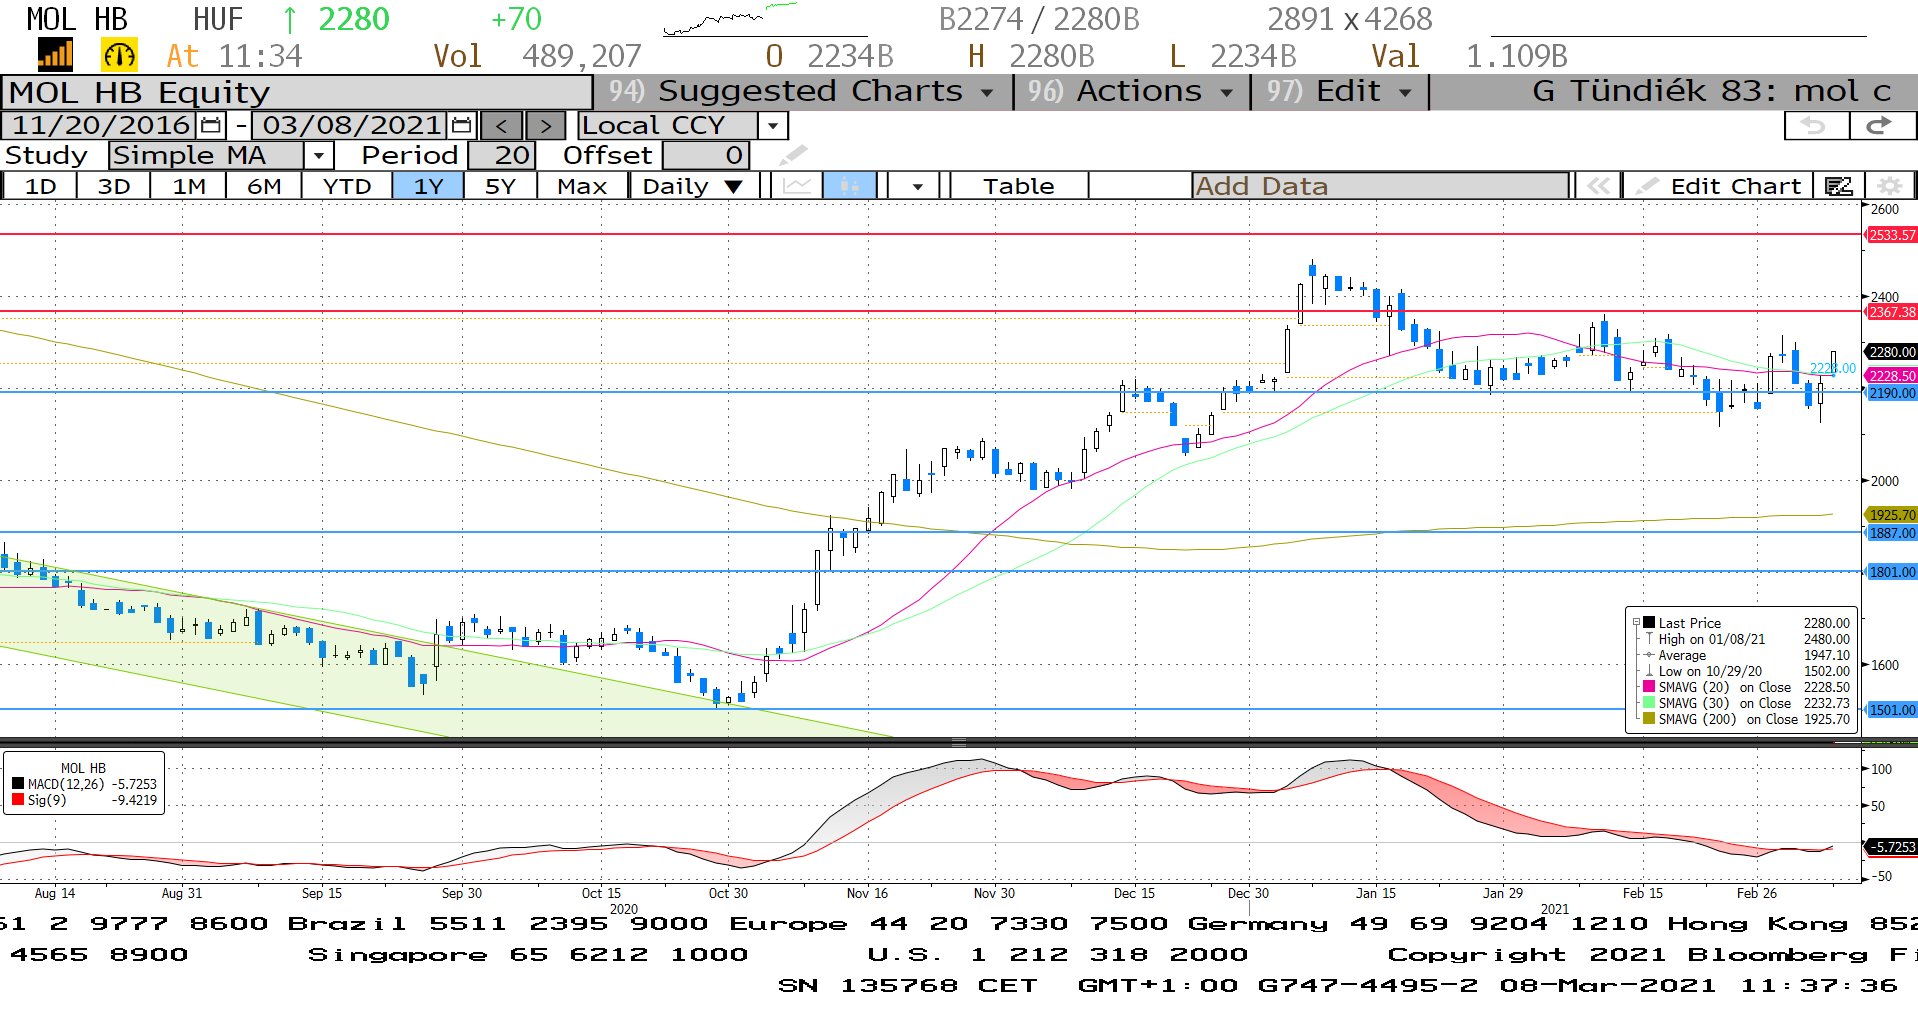Select candlestick chart style

[850, 186]
